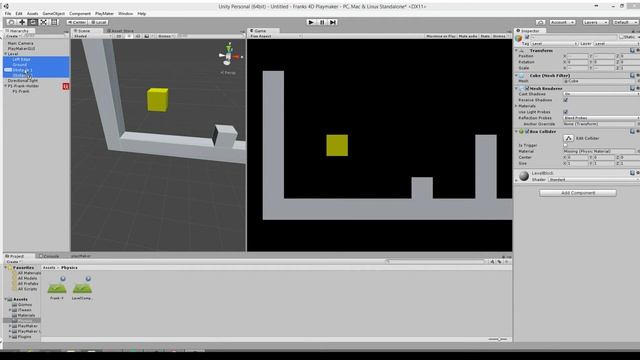Screen dimensions: 640x360
Task: Click the Add Component button
Action: (578, 193)
